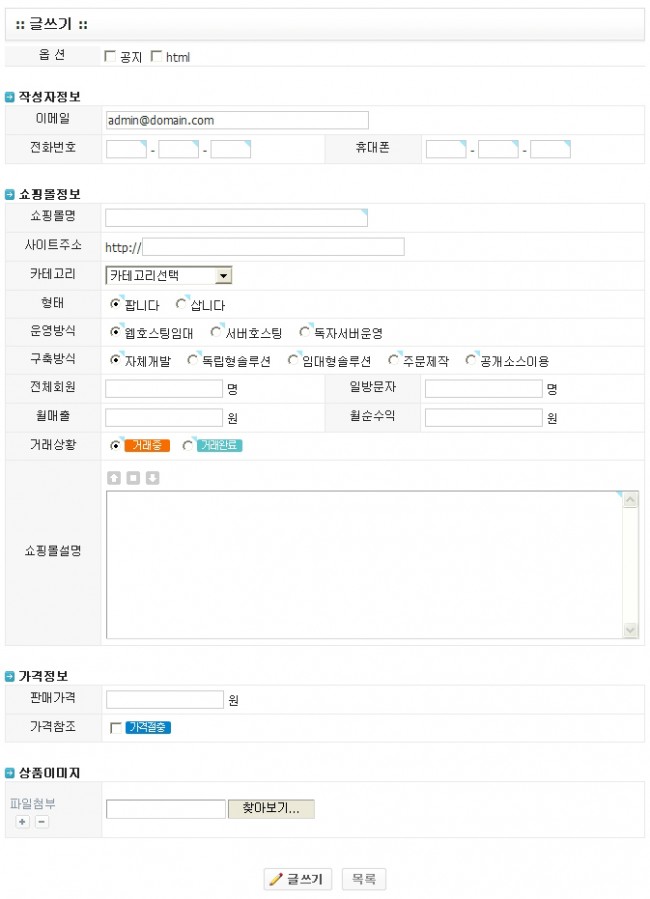Select 공개소스이용 build method

(471, 360)
